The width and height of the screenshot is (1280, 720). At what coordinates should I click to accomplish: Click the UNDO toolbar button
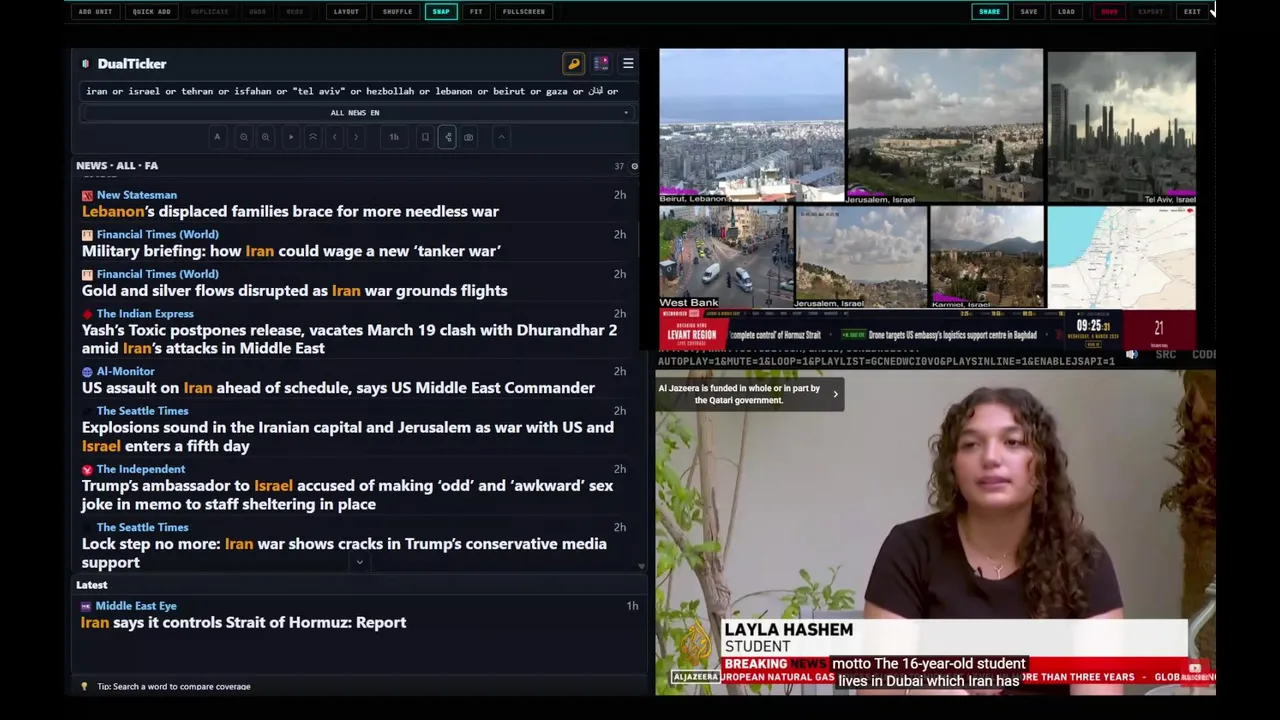[x=258, y=12]
